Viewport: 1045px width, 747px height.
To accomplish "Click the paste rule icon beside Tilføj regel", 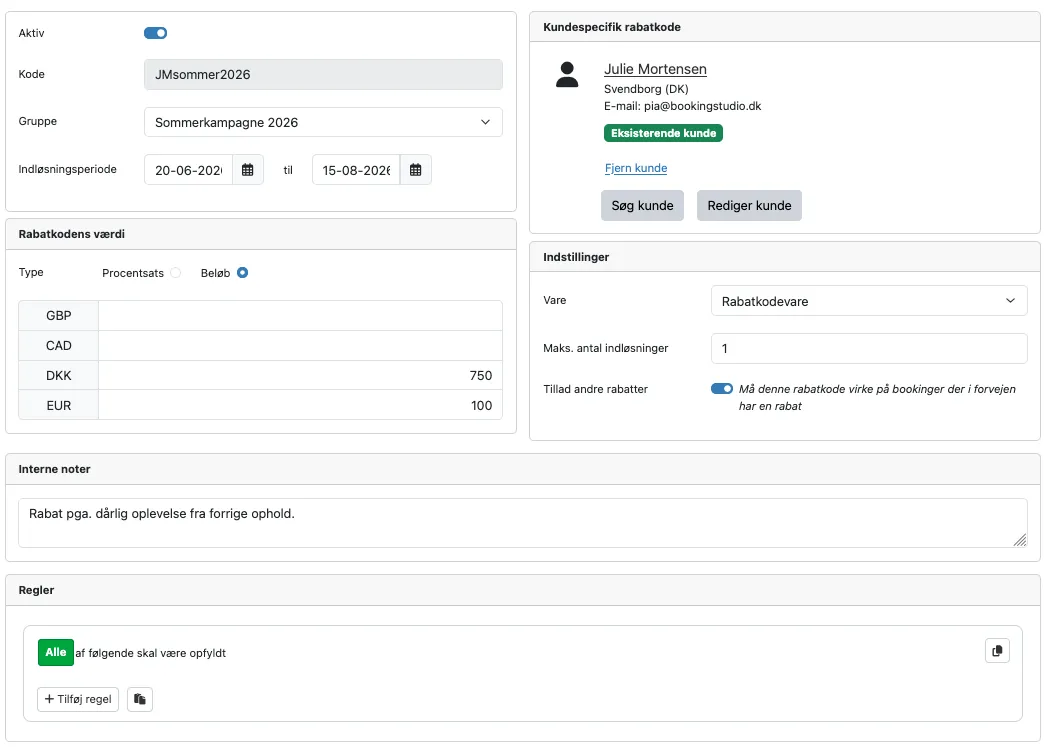I will pos(140,699).
